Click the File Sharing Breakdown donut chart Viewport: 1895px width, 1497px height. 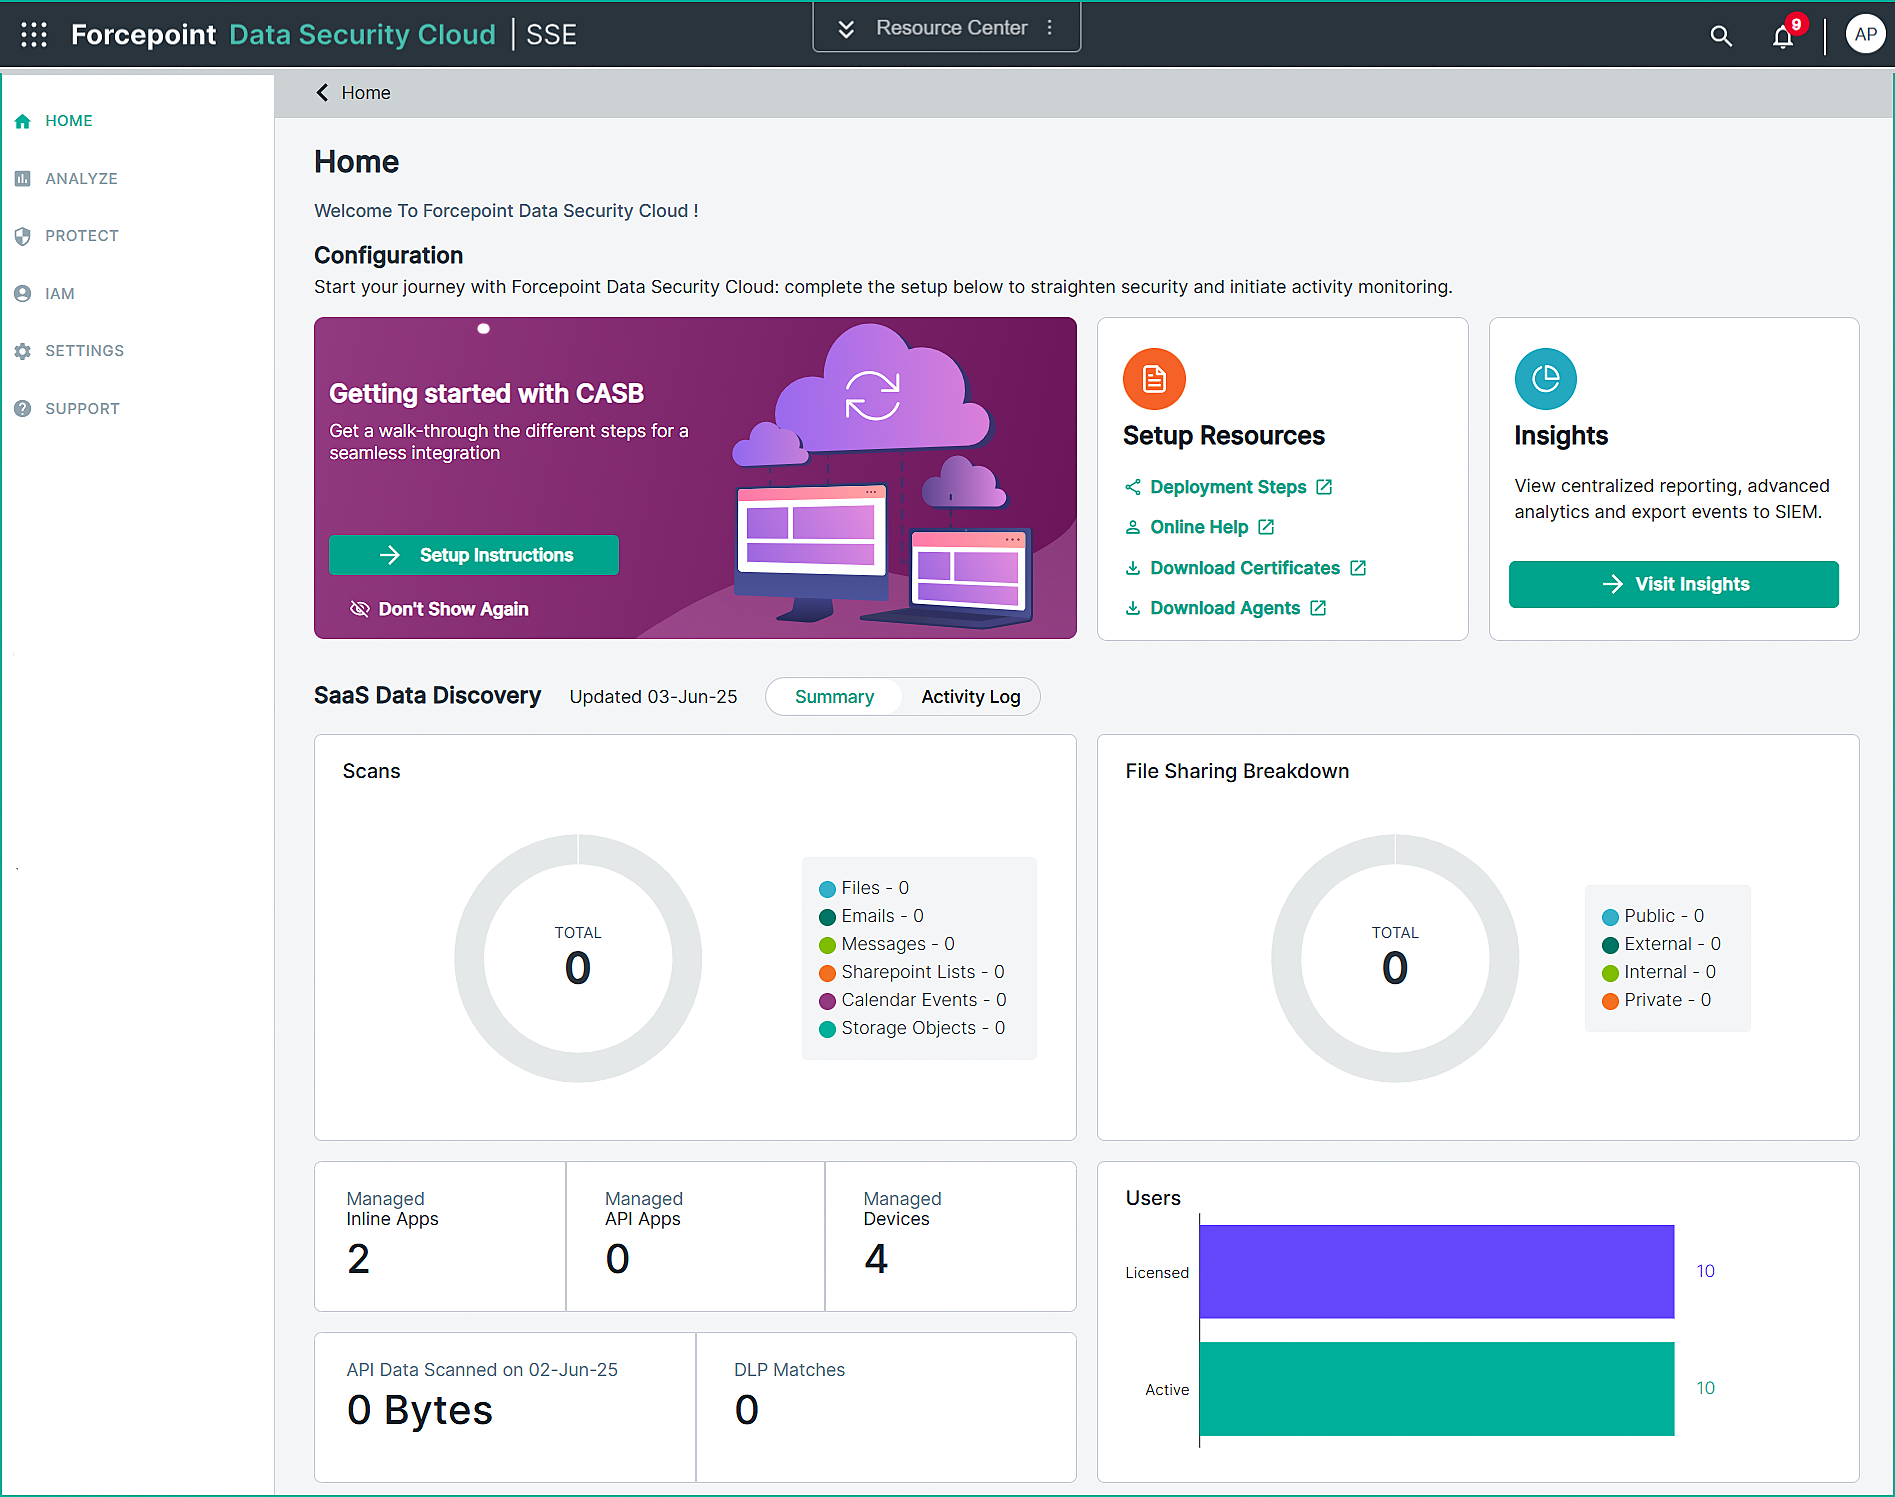pos(1395,958)
